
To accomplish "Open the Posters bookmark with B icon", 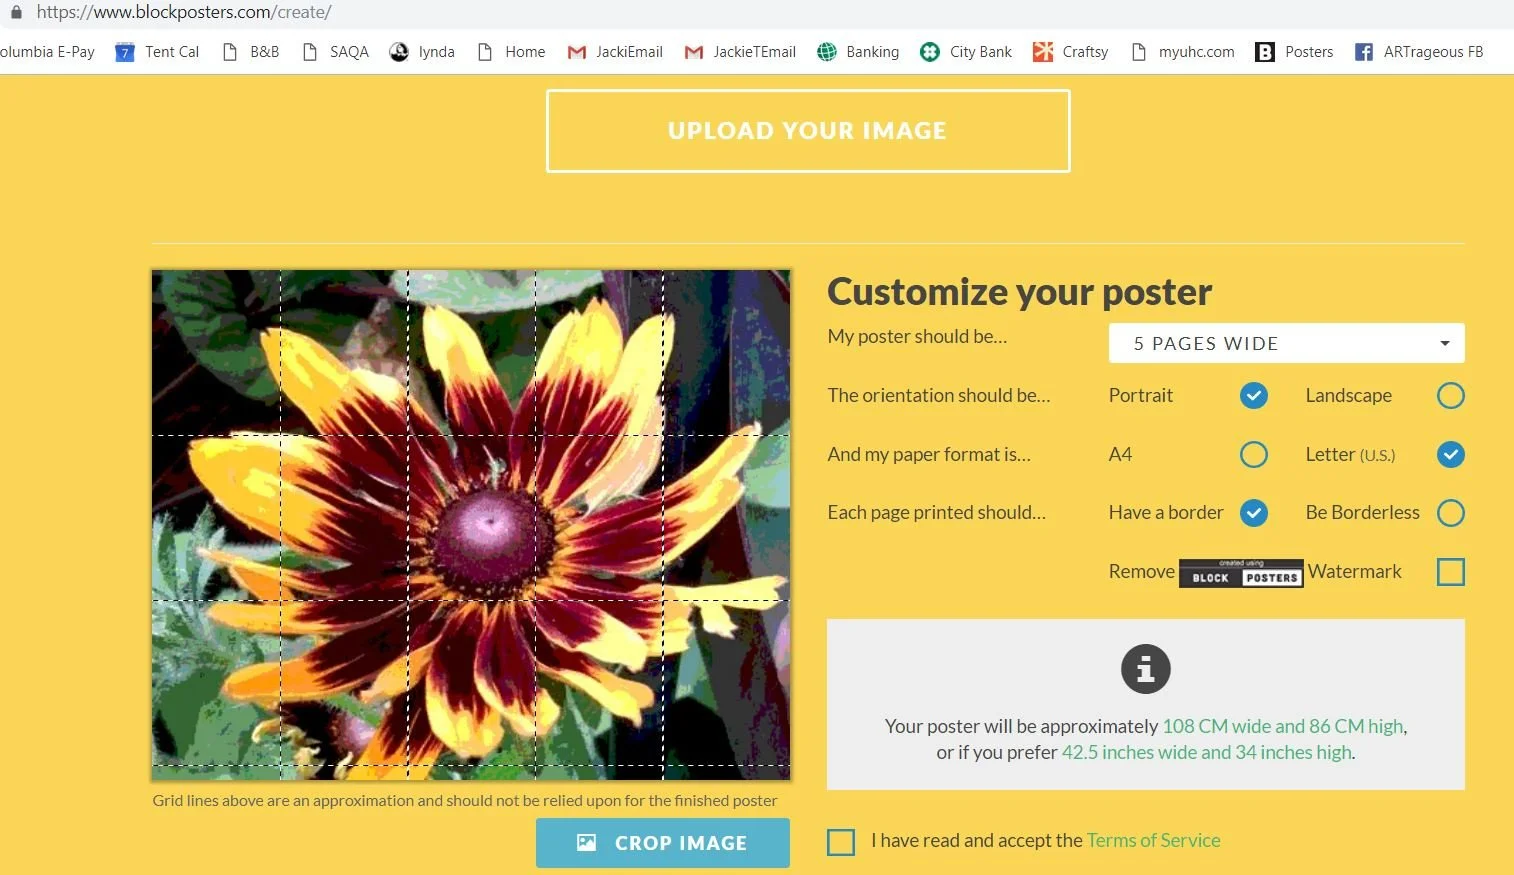I will point(1294,52).
